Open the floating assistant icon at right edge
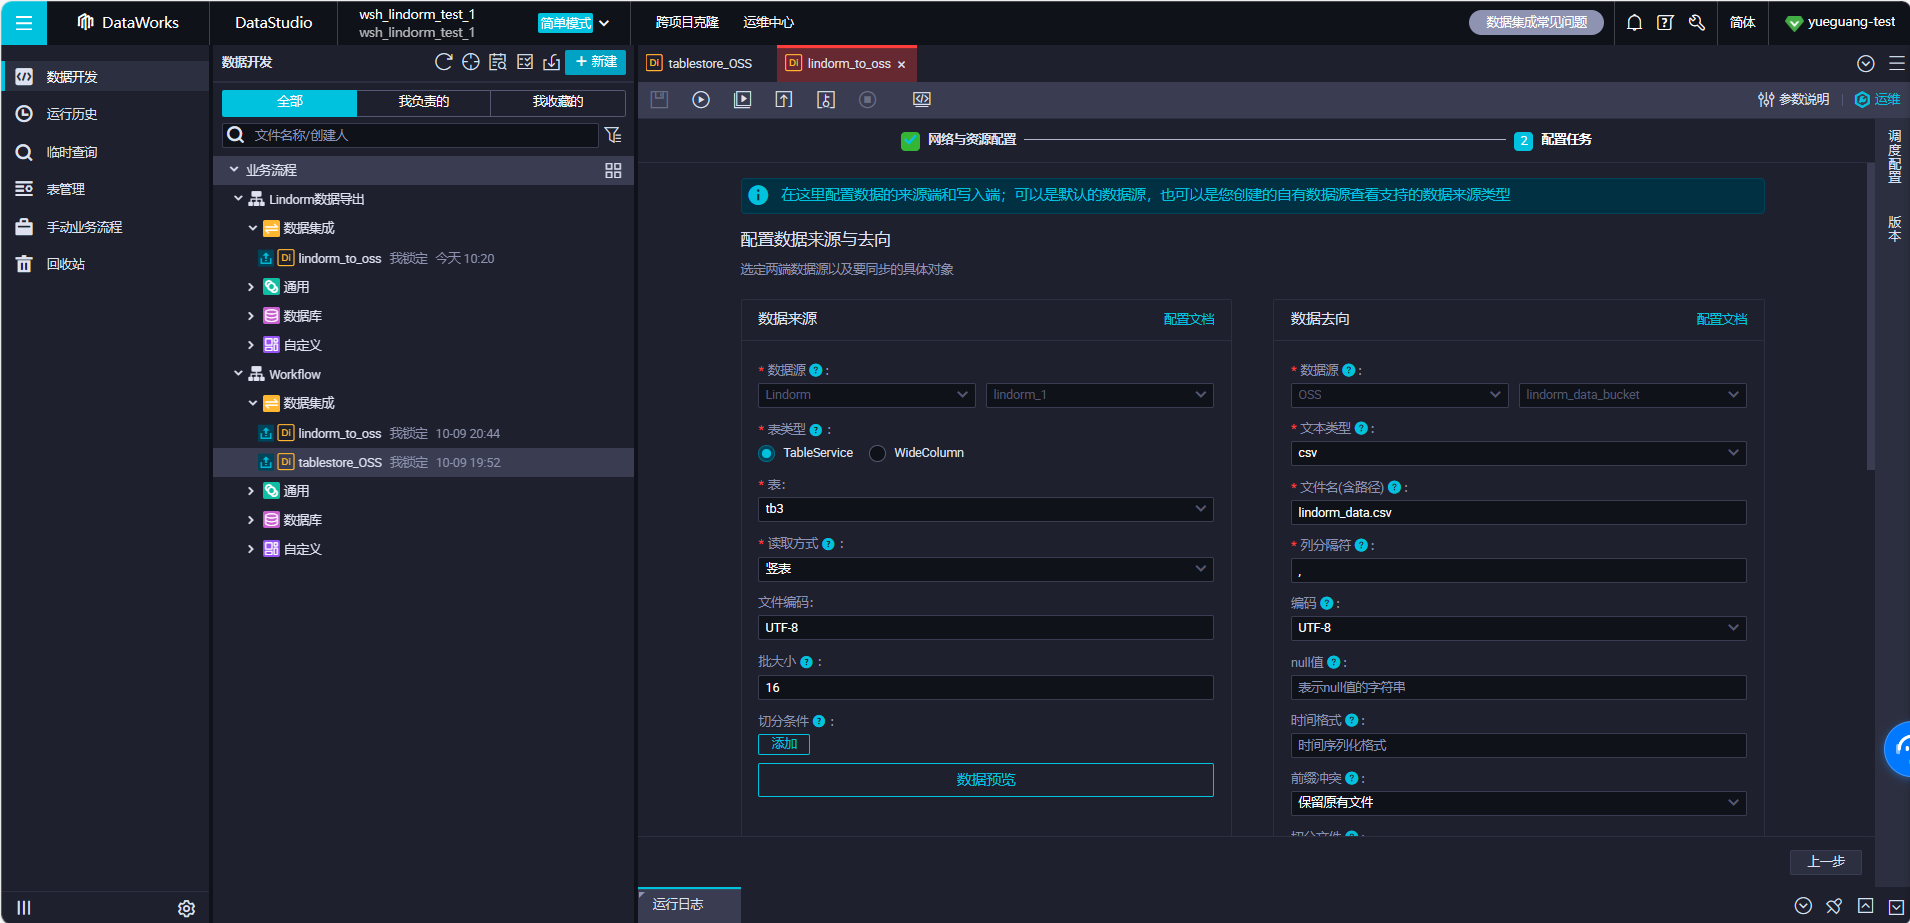This screenshot has height=923, width=1910. click(1897, 749)
